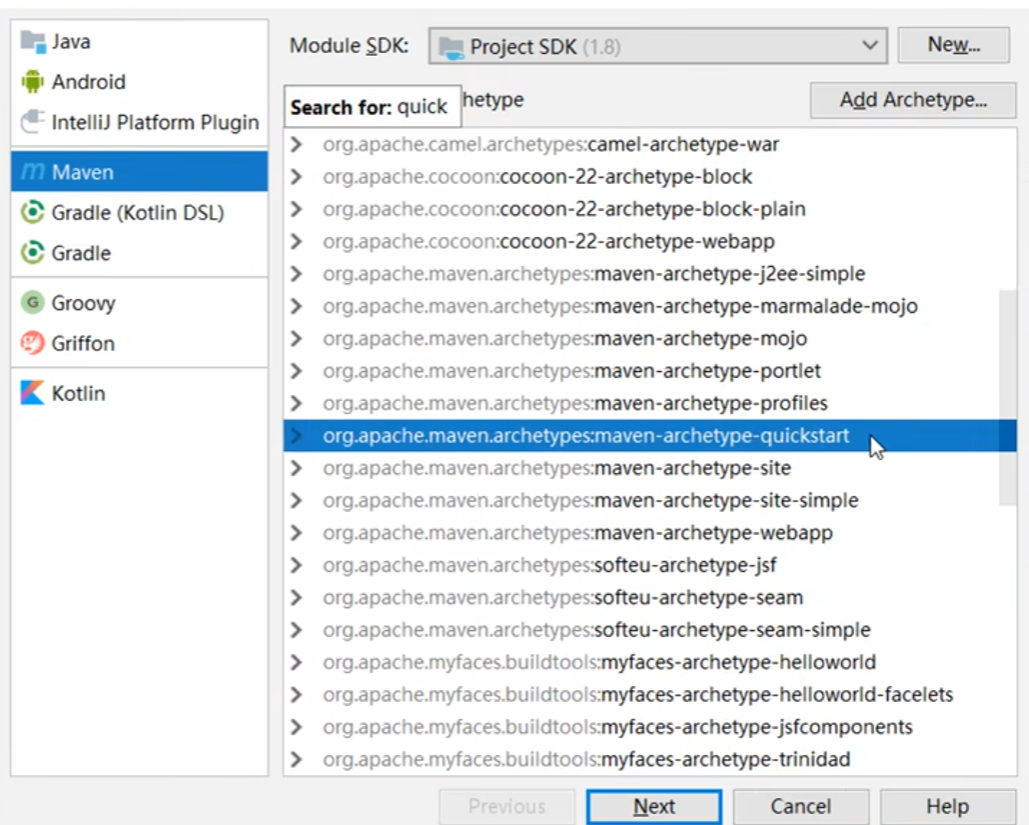Select Java project type
This screenshot has height=825, width=1029.
pos(139,42)
